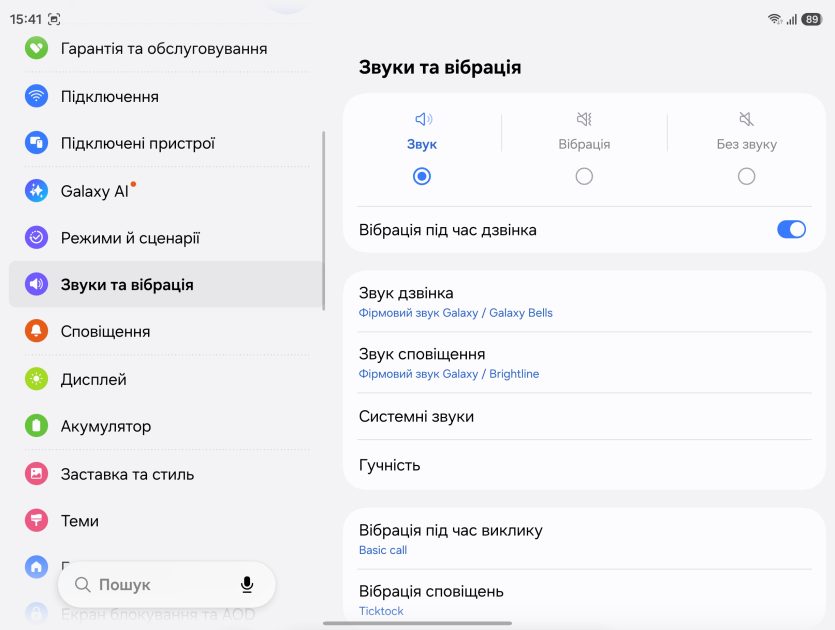835x630 pixels.
Task: Open Гучність volume settings
Action: coord(584,464)
